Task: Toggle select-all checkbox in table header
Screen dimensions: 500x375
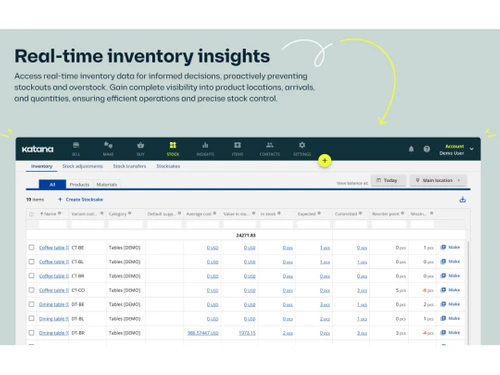Action: (x=31, y=214)
